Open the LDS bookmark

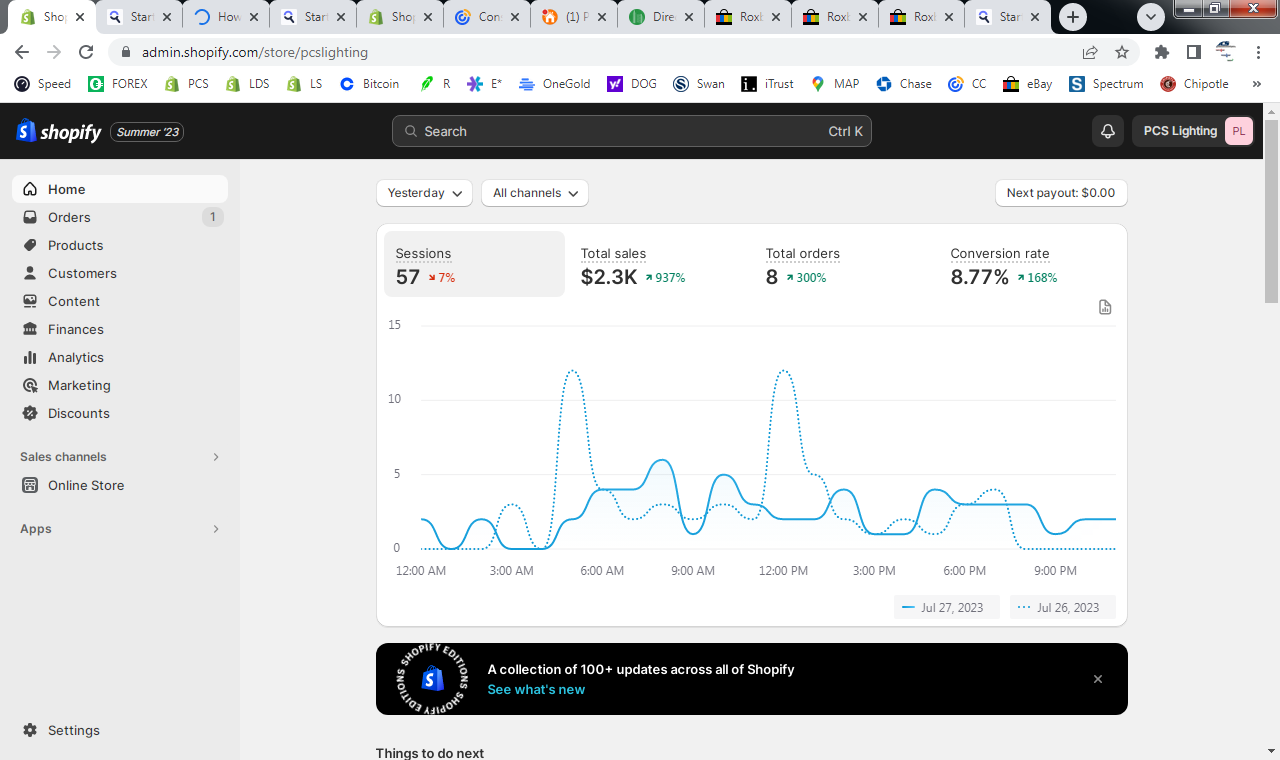click(247, 84)
